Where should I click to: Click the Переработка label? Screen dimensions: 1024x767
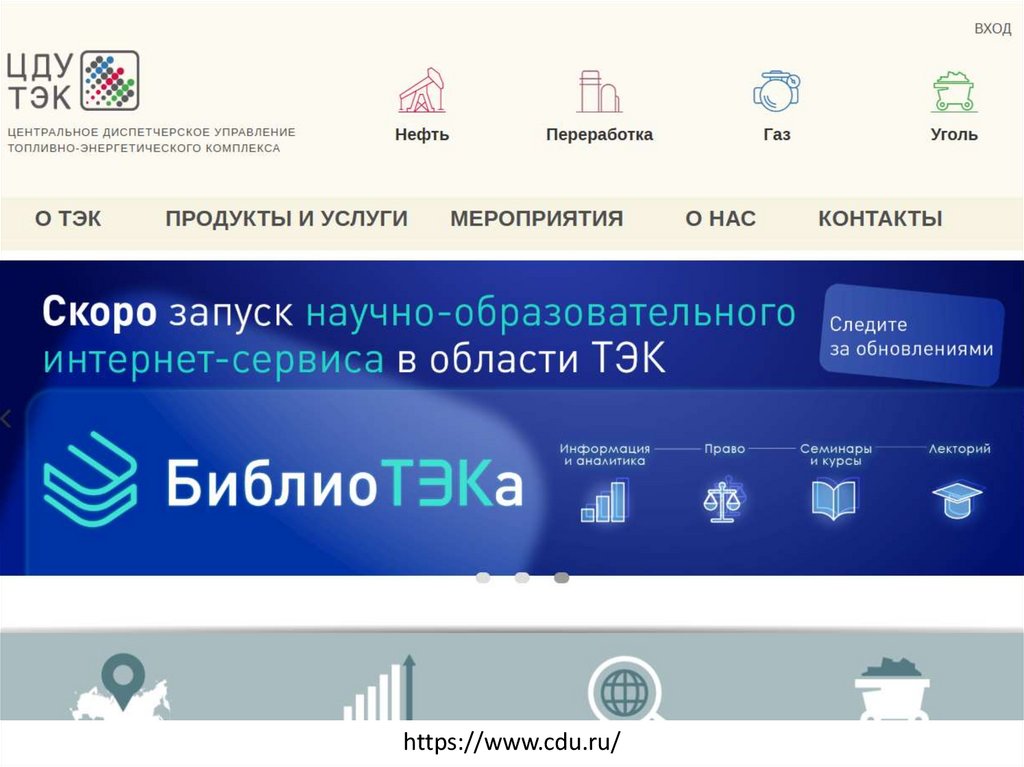pyautogui.click(x=600, y=135)
